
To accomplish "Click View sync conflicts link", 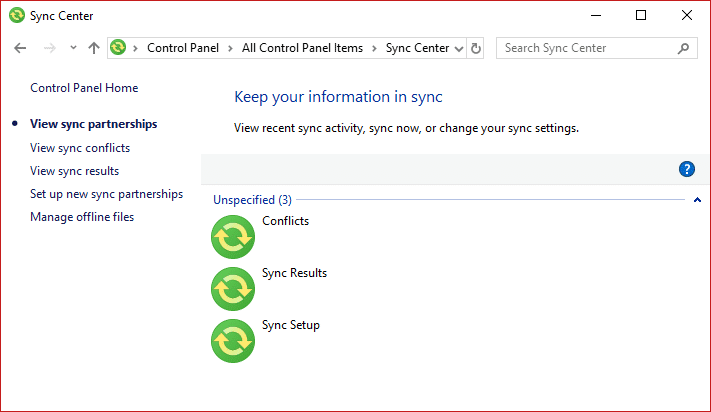I will (80, 148).
